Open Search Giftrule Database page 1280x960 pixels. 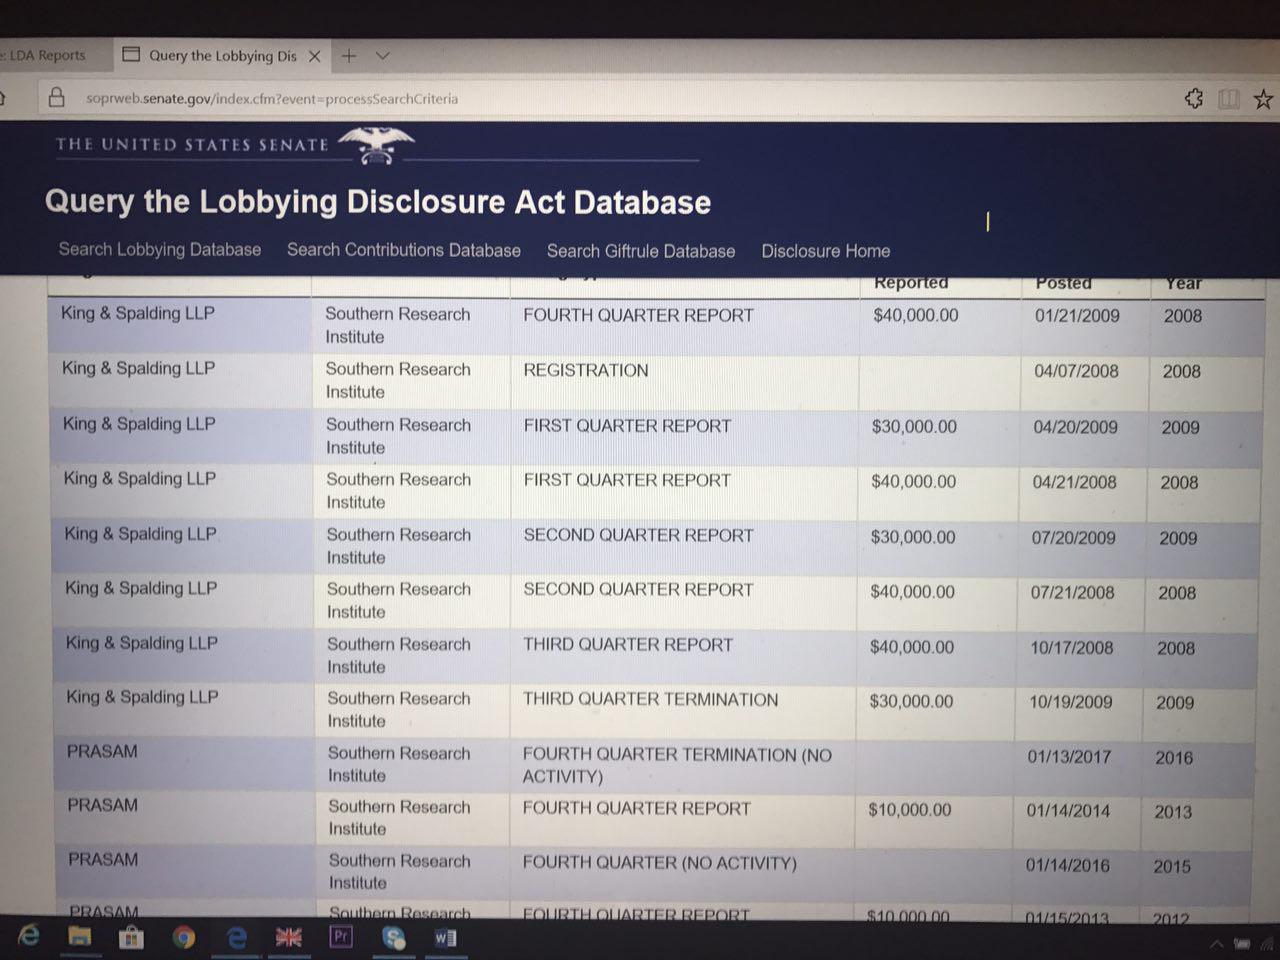coord(640,251)
